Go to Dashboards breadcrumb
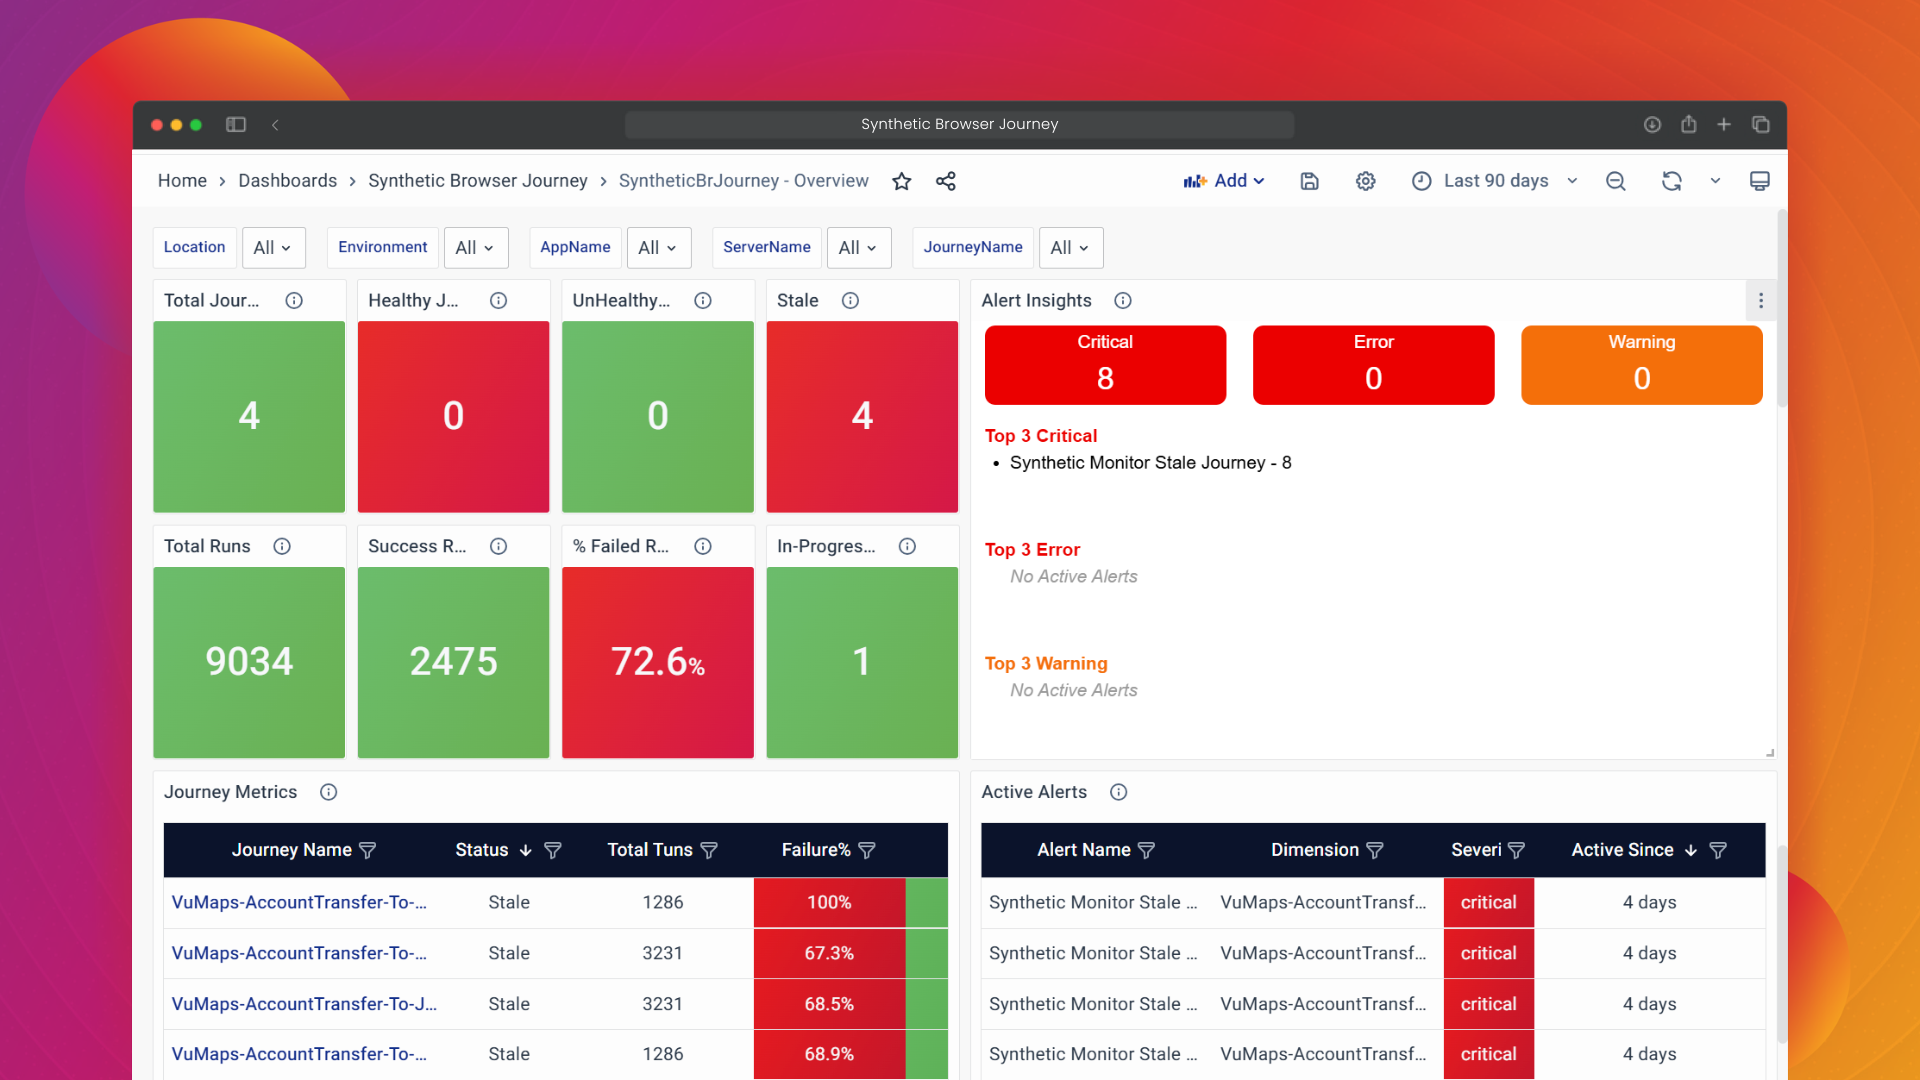Viewport: 1920px width, 1080px height. [287, 181]
